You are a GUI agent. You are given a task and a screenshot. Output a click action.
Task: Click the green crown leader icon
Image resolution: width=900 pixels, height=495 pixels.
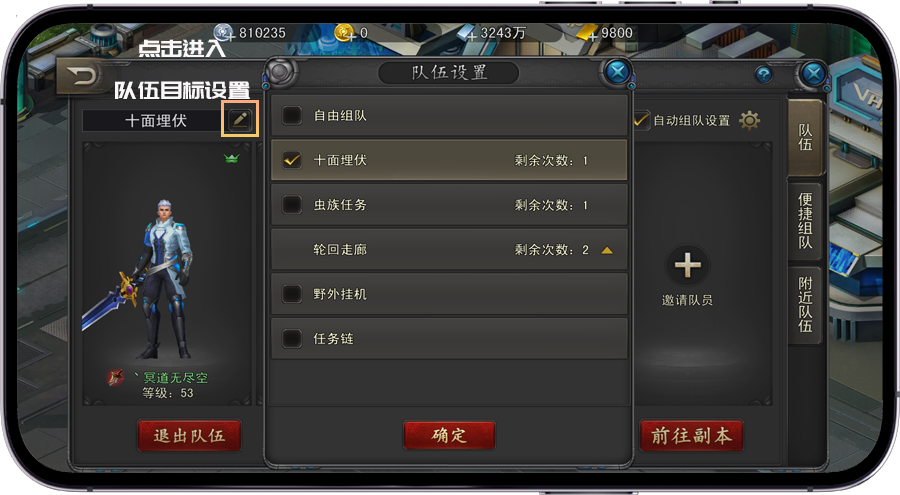pos(232,158)
